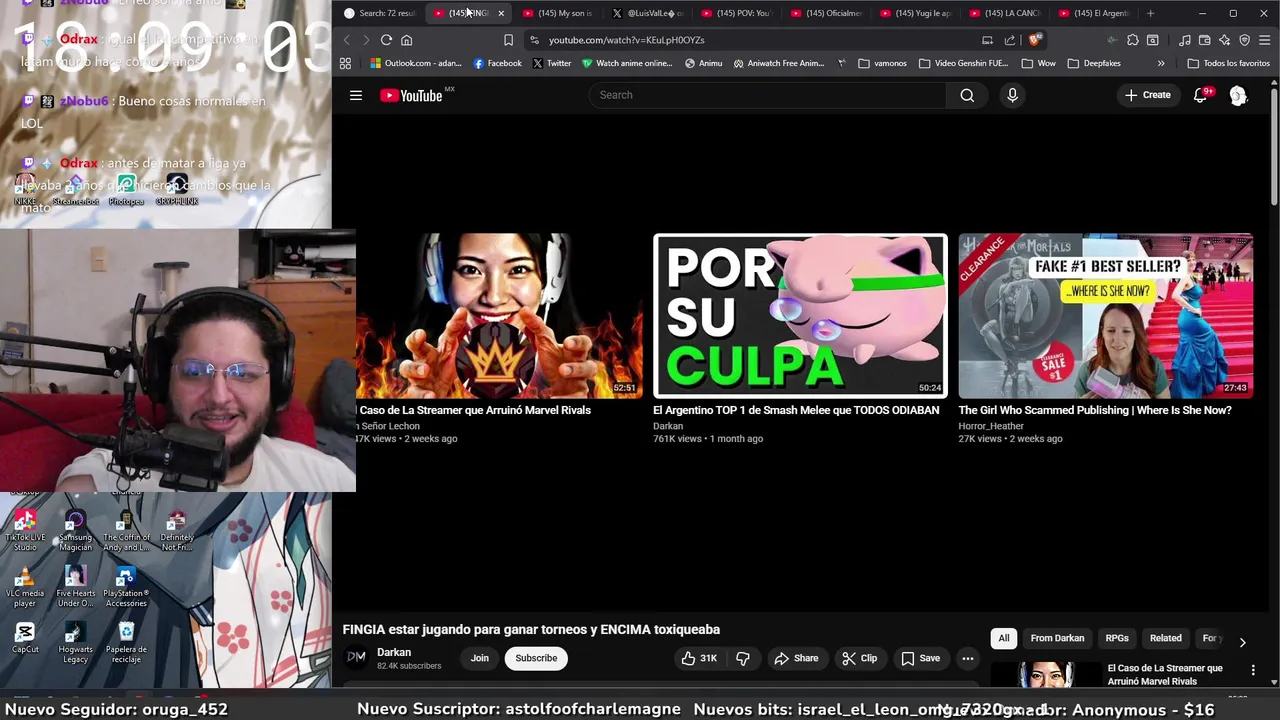Image resolution: width=1280 pixels, height=720 pixels.
Task: Start voice search with the microphone icon
Action: tap(1012, 95)
